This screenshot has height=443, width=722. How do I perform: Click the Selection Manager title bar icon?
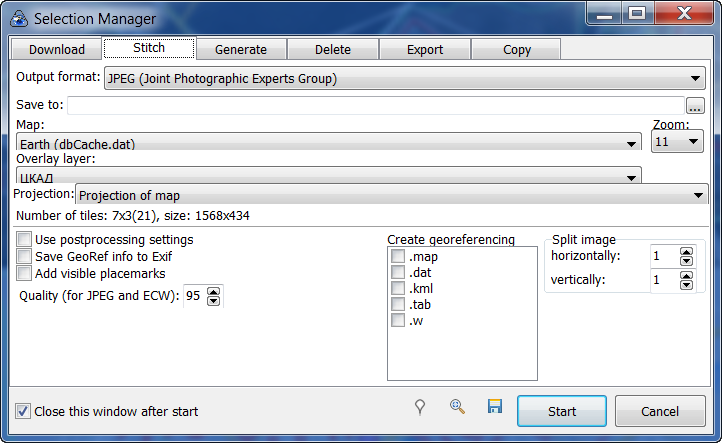click(17, 18)
